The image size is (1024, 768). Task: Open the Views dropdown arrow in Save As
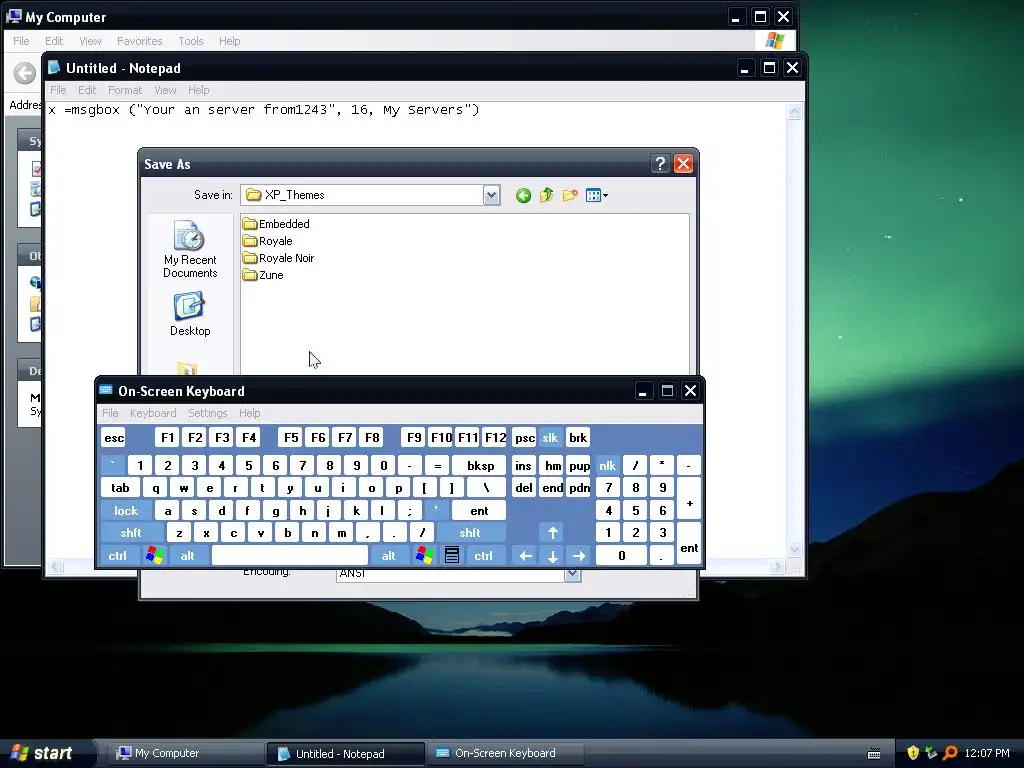(x=605, y=195)
